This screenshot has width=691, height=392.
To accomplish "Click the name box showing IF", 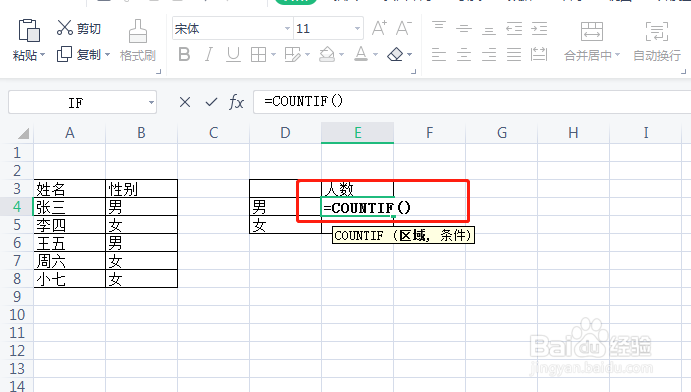I will click(76, 103).
